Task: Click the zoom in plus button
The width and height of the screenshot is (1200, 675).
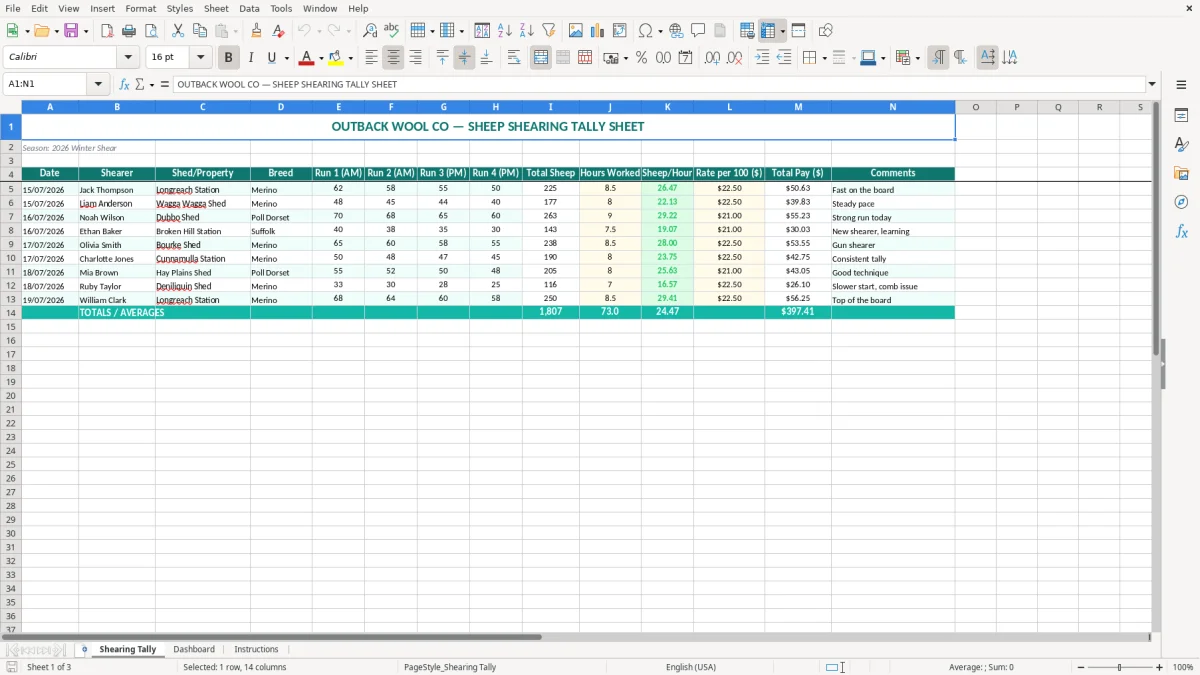Action: click(x=1160, y=667)
